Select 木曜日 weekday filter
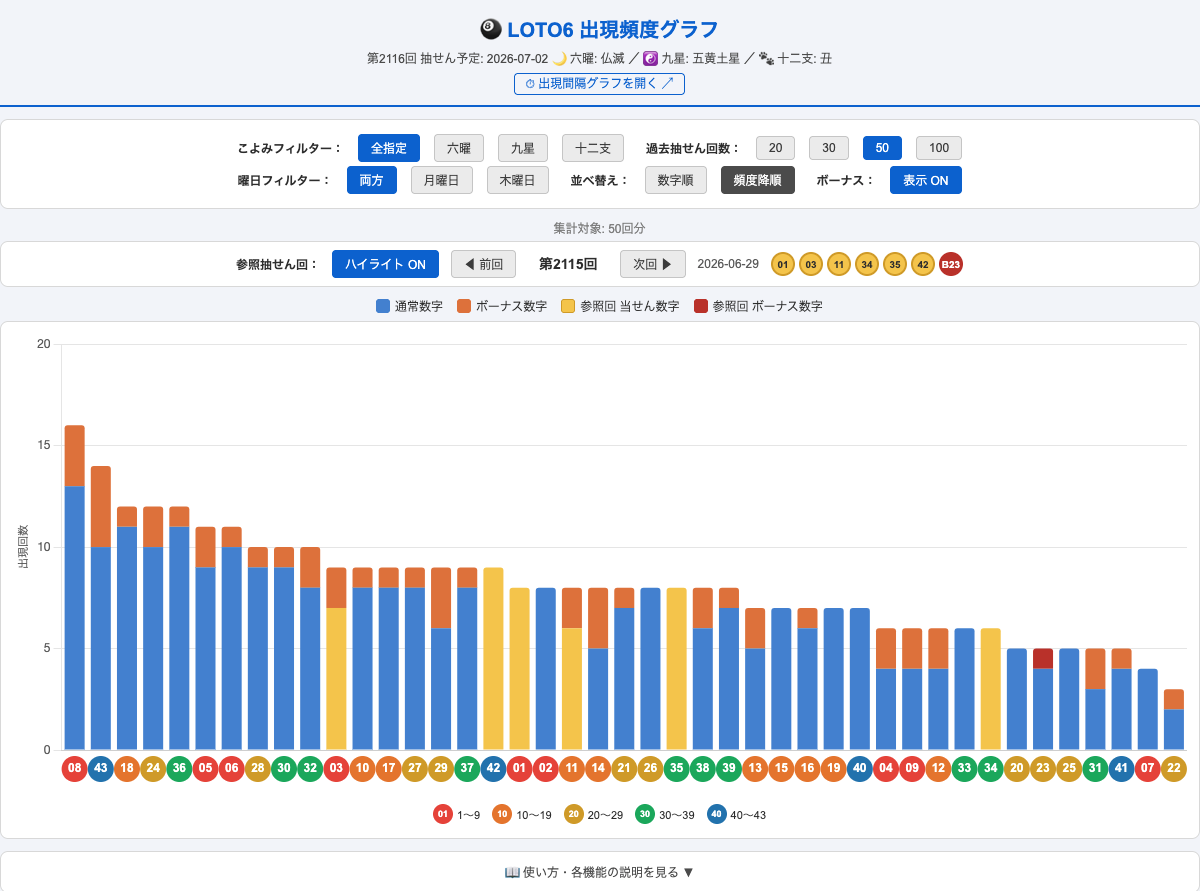The width and height of the screenshot is (1200, 891). click(518, 180)
